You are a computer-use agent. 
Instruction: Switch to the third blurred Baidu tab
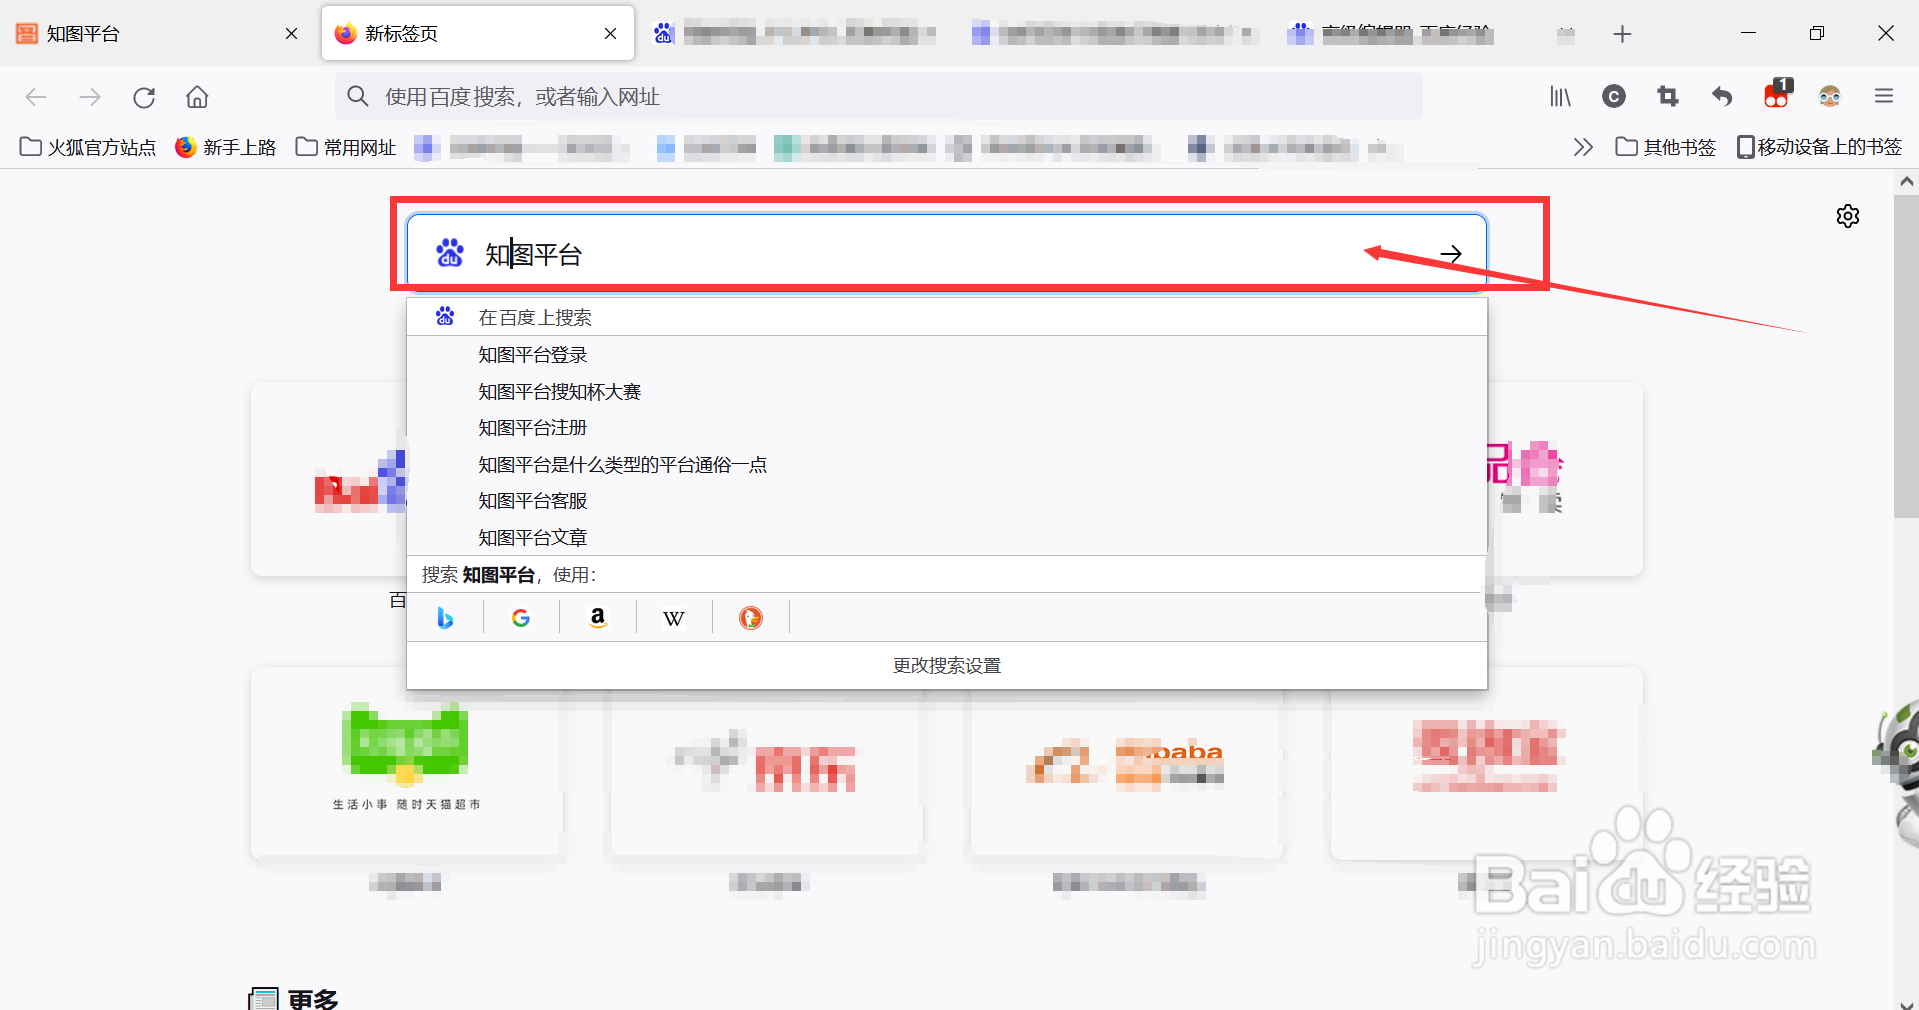click(x=795, y=34)
